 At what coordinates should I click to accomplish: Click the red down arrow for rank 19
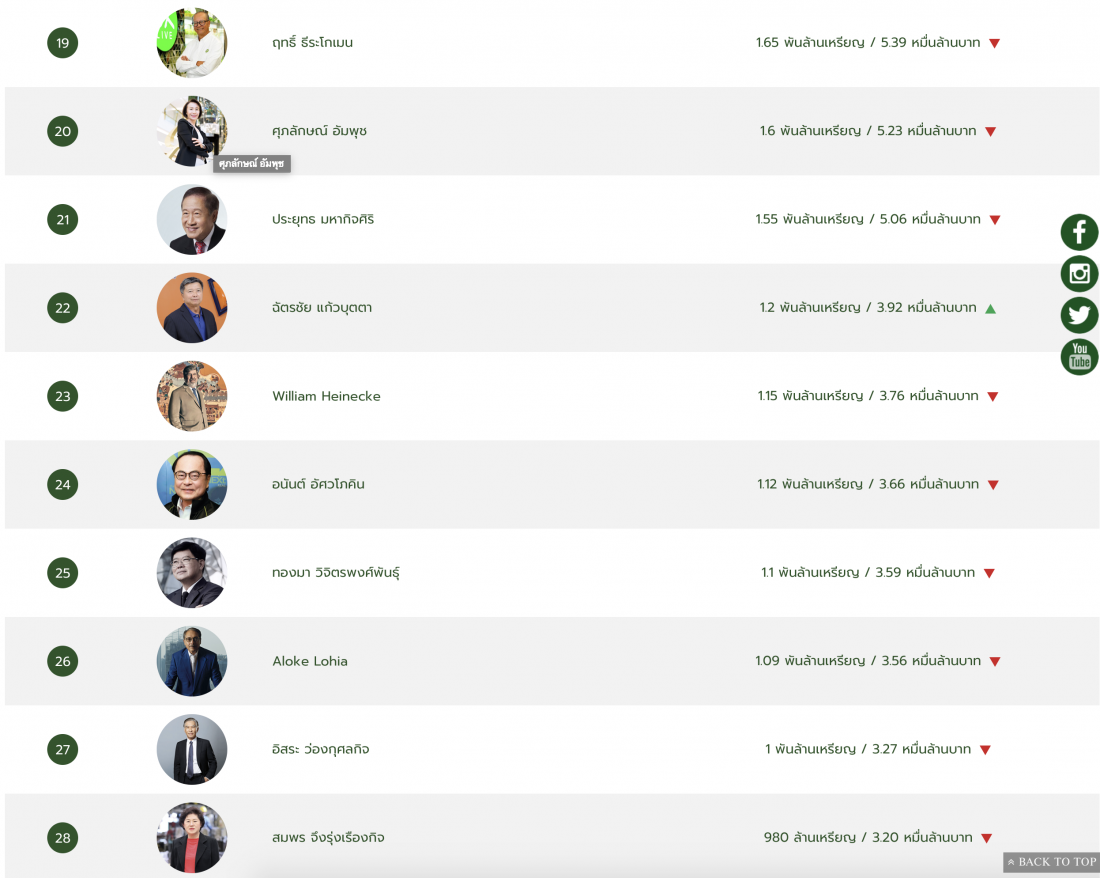[x=994, y=43]
